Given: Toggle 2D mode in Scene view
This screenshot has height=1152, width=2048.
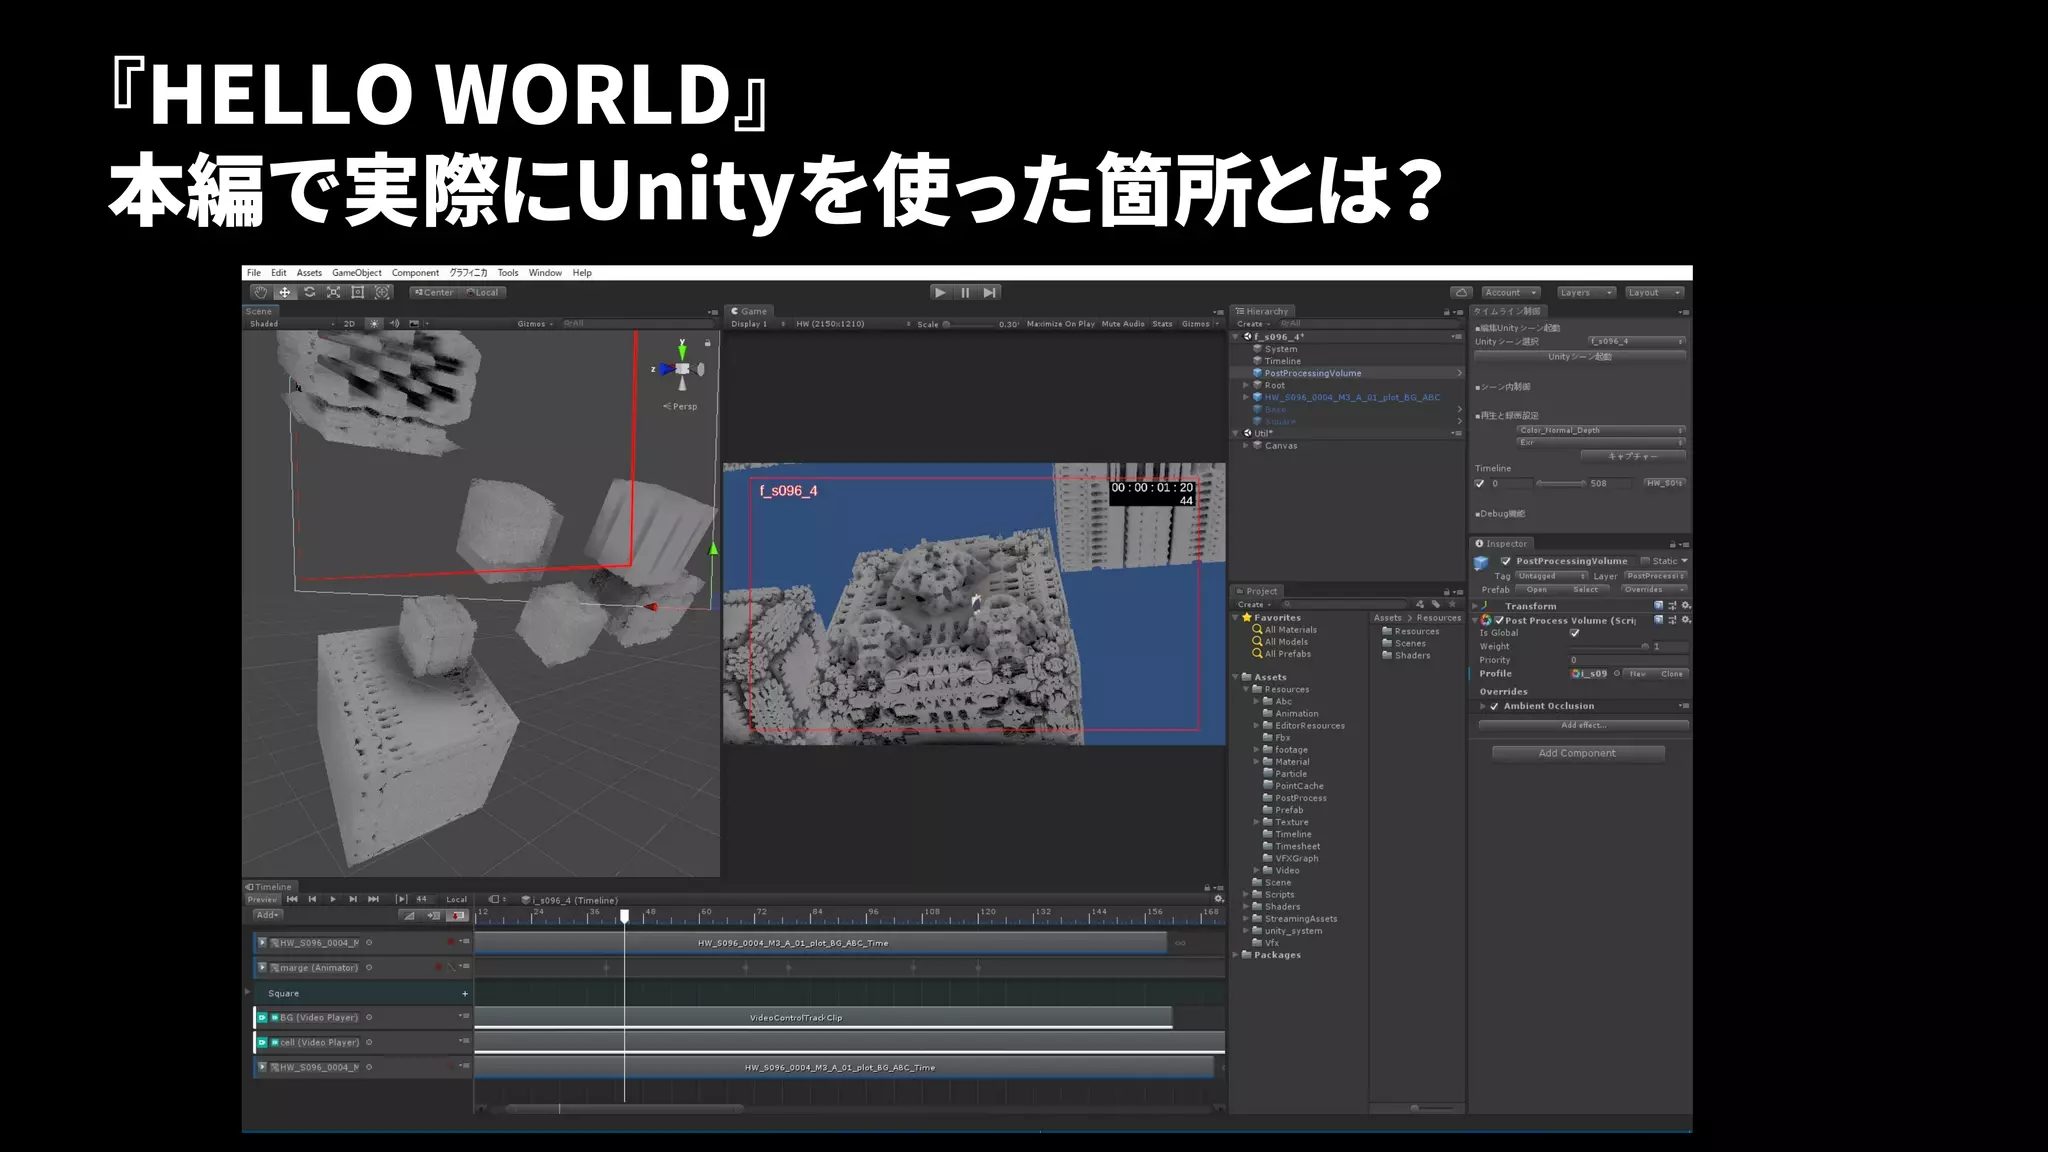Looking at the screenshot, I should click(x=349, y=324).
